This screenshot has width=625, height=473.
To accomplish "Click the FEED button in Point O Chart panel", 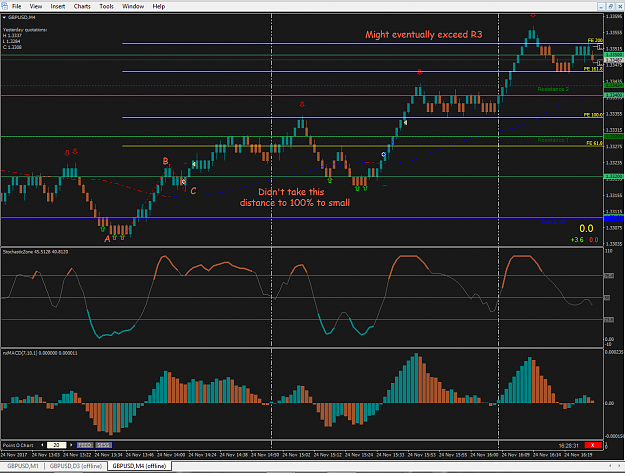I will (84, 445).
